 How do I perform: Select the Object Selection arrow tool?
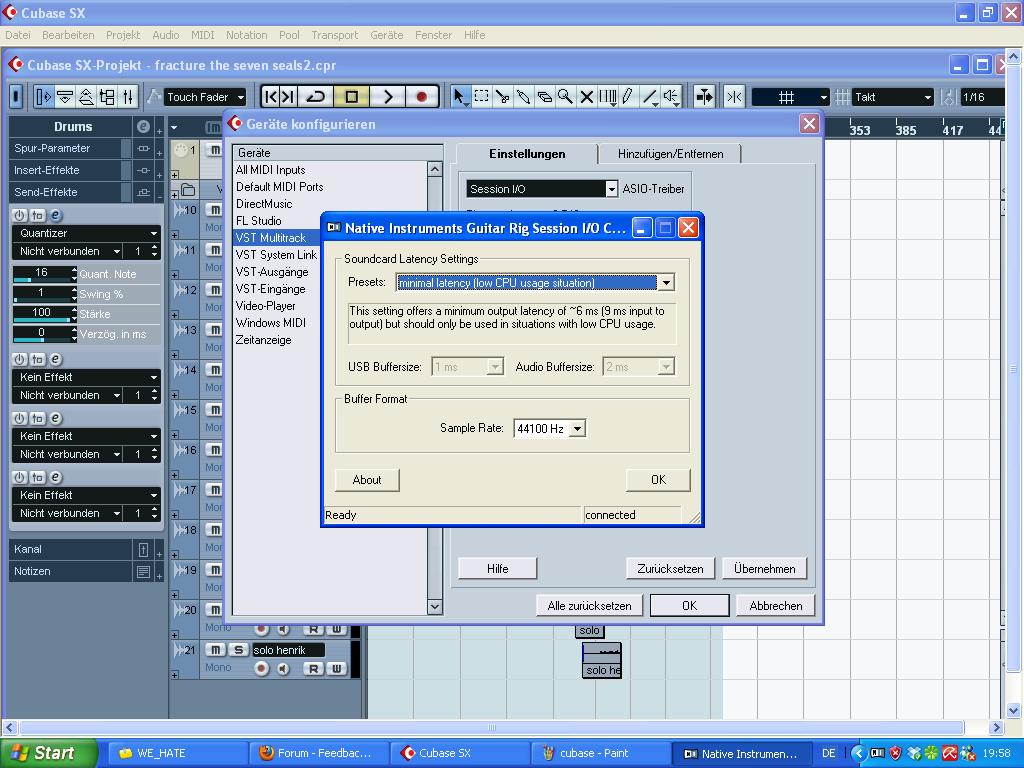click(459, 97)
